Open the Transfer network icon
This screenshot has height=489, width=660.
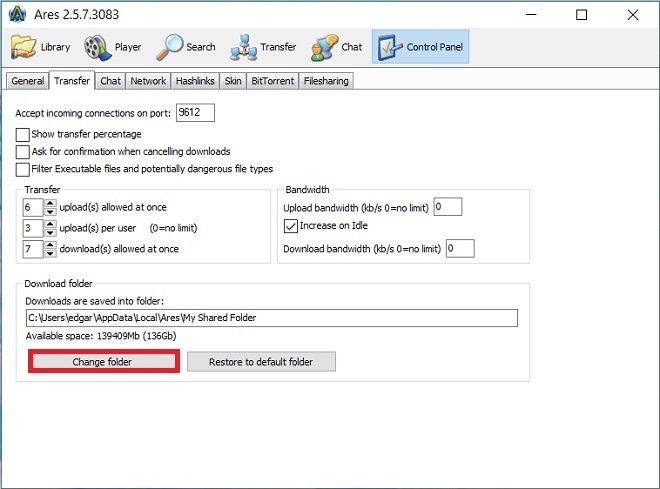click(243, 47)
